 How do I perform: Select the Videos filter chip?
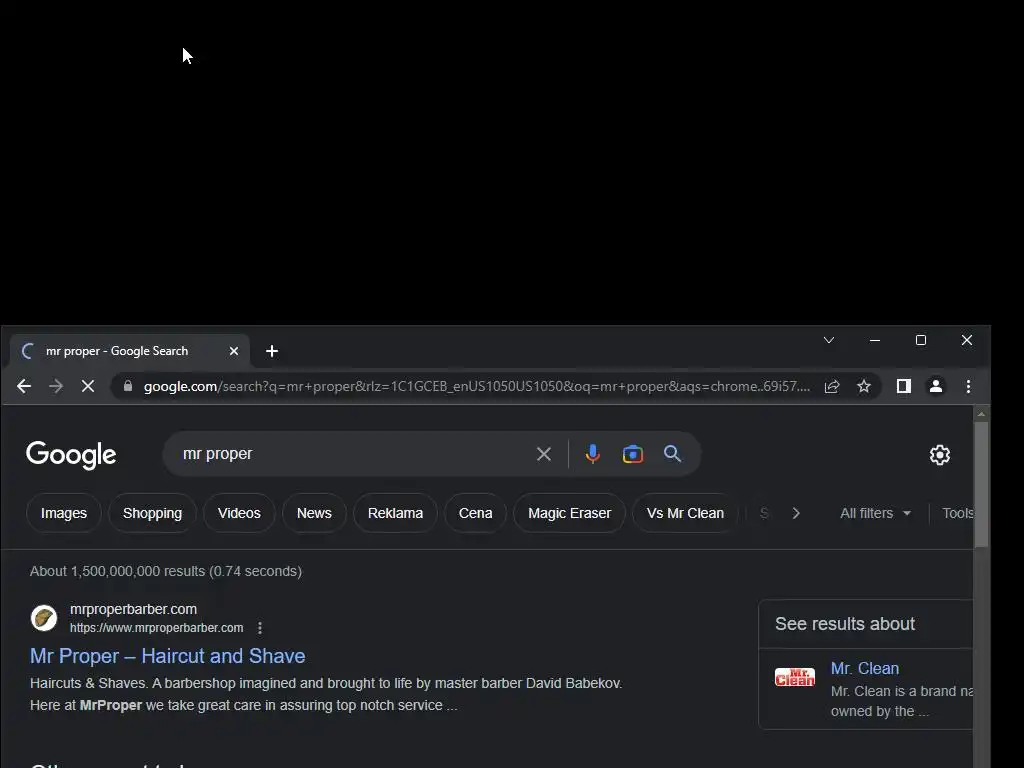click(239, 513)
